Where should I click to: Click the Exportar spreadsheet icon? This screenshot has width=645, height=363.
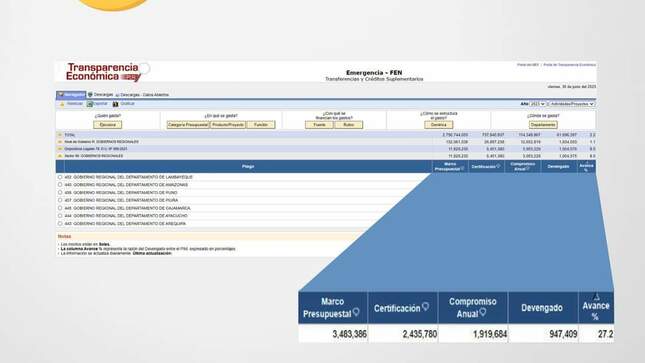[x=90, y=104]
